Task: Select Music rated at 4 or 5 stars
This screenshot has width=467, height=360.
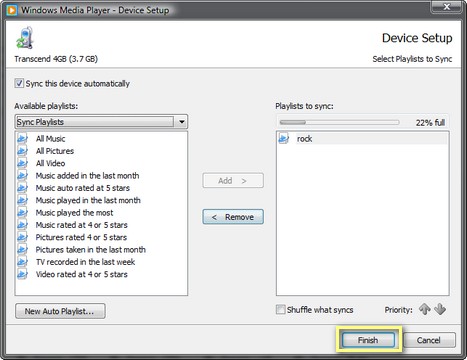Action: coord(82,225)
